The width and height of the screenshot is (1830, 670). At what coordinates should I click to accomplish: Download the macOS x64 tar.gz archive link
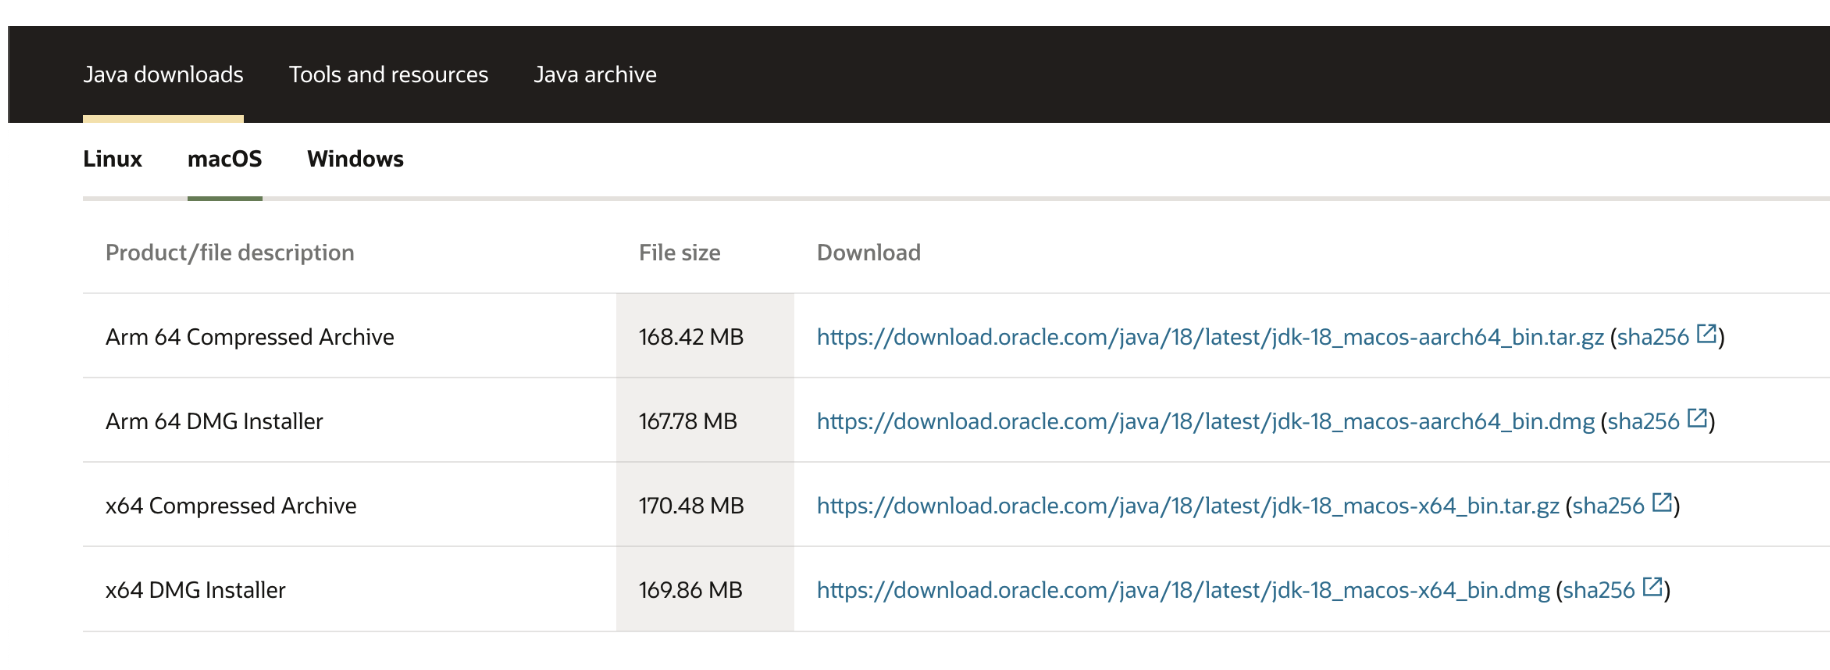1188,506
